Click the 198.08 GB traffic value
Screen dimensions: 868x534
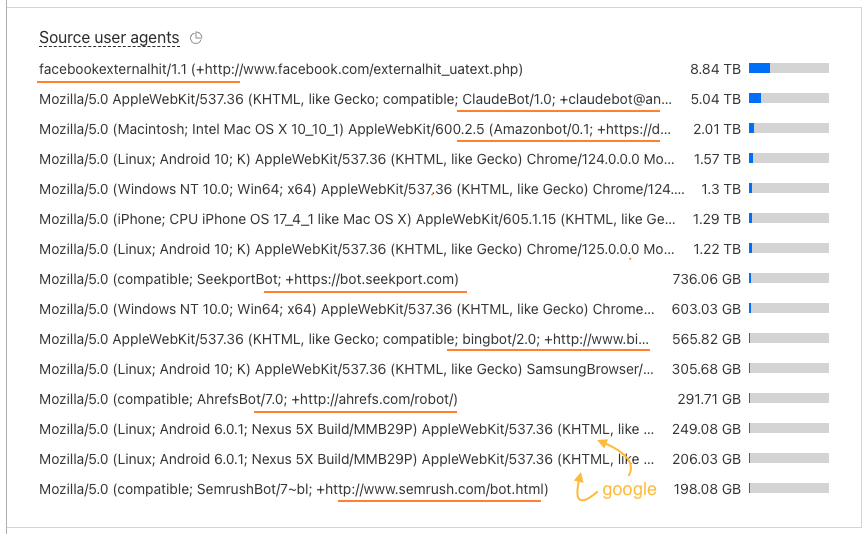(x=707, y=489)
